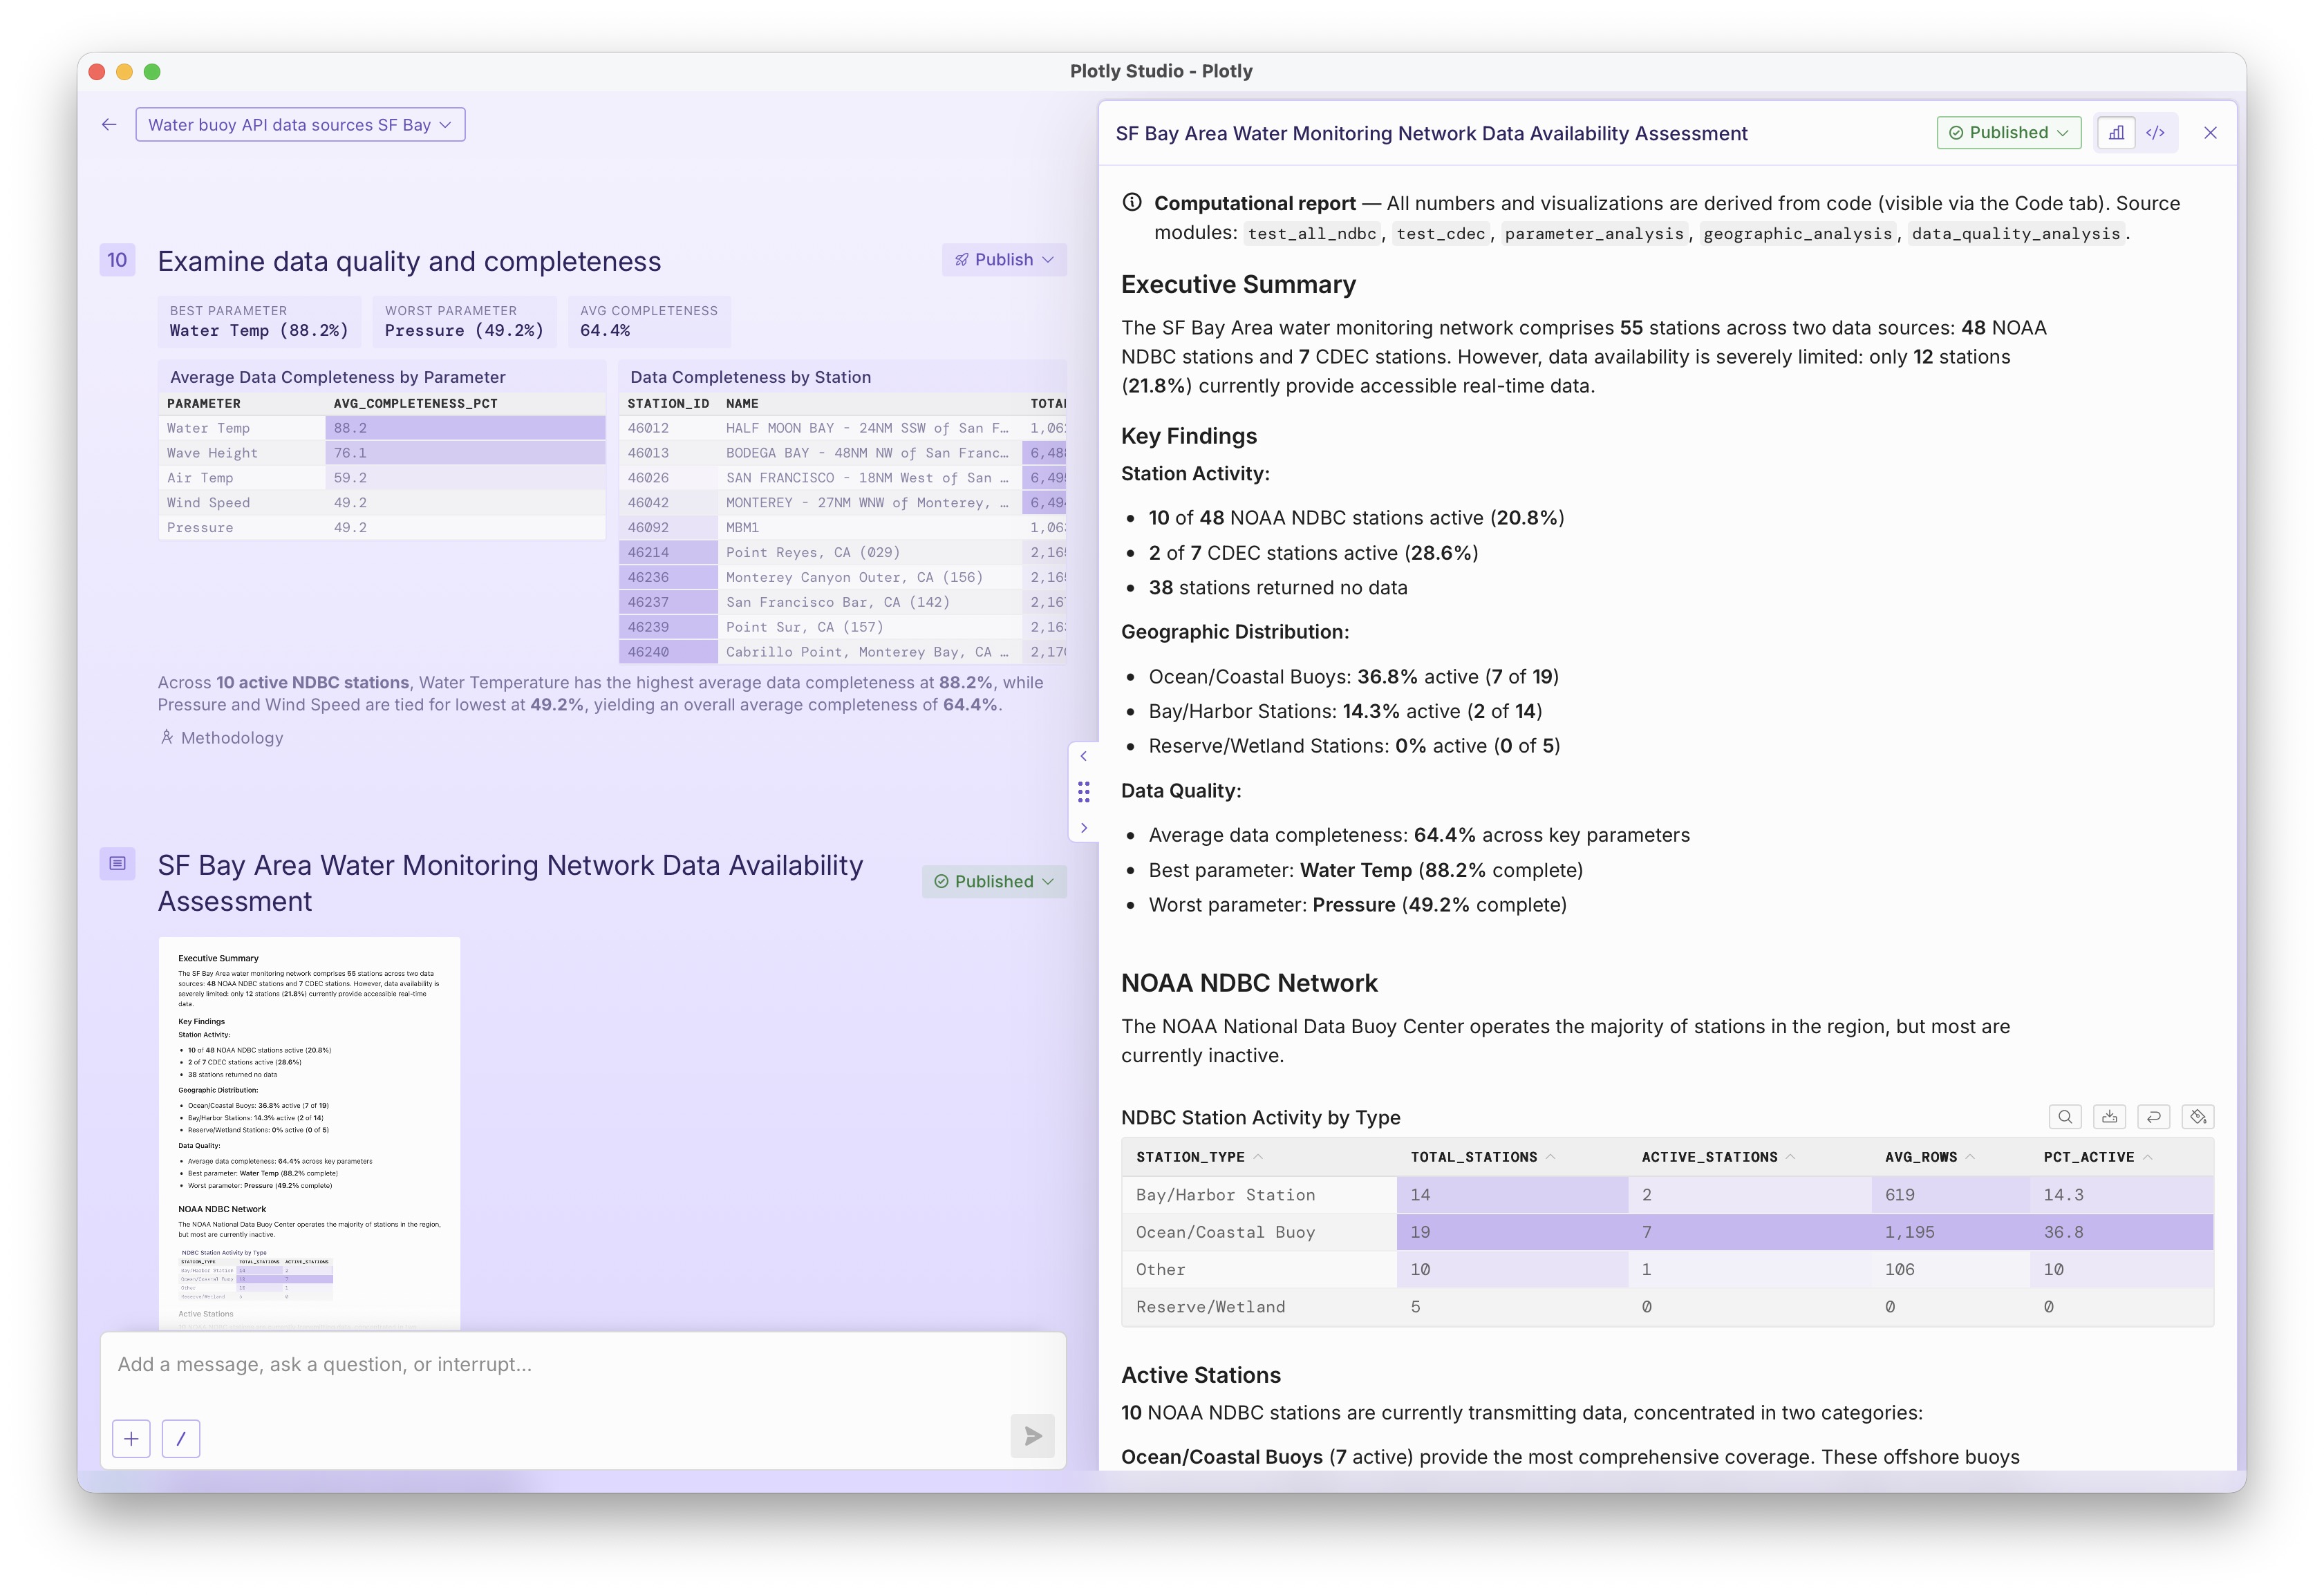Click the test_all_ndbc module tag
Screen dimensions: 2324x1595
(x=1311, y=234)
